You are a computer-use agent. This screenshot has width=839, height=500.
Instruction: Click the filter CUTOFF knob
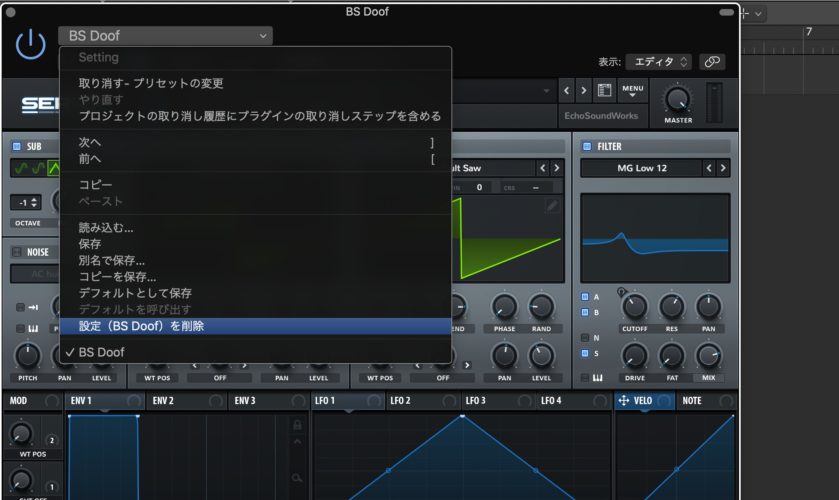click(635, 306)
